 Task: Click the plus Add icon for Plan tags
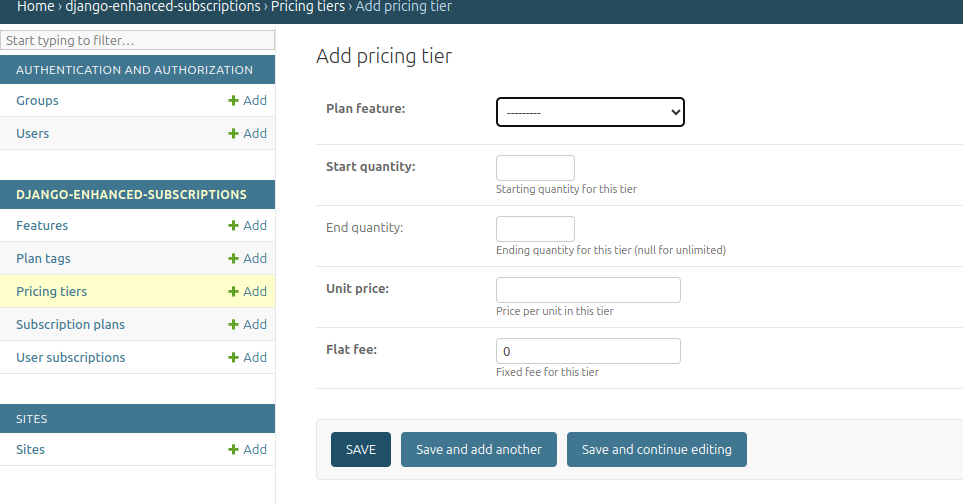(x=233, y=259)
